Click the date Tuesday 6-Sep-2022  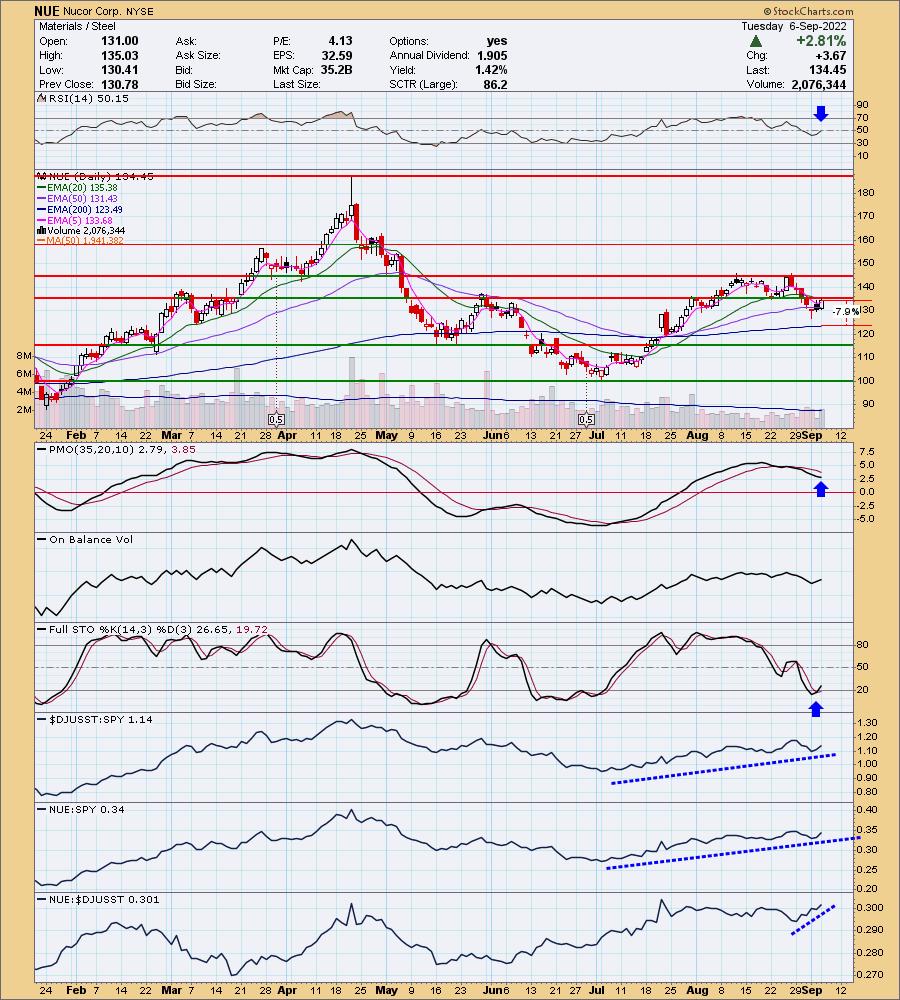pyautogui.click(x=793, y=26)
